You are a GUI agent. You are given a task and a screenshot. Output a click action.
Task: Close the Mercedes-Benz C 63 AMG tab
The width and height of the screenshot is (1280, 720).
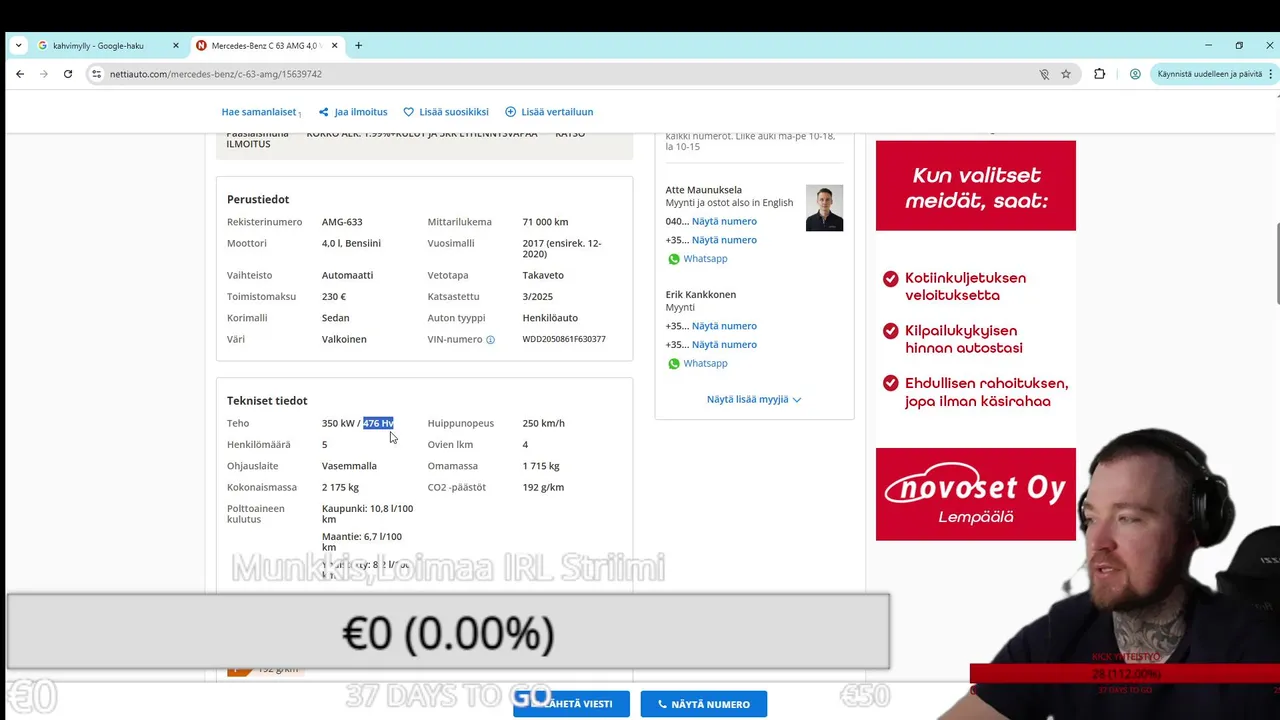click(334, 46)
